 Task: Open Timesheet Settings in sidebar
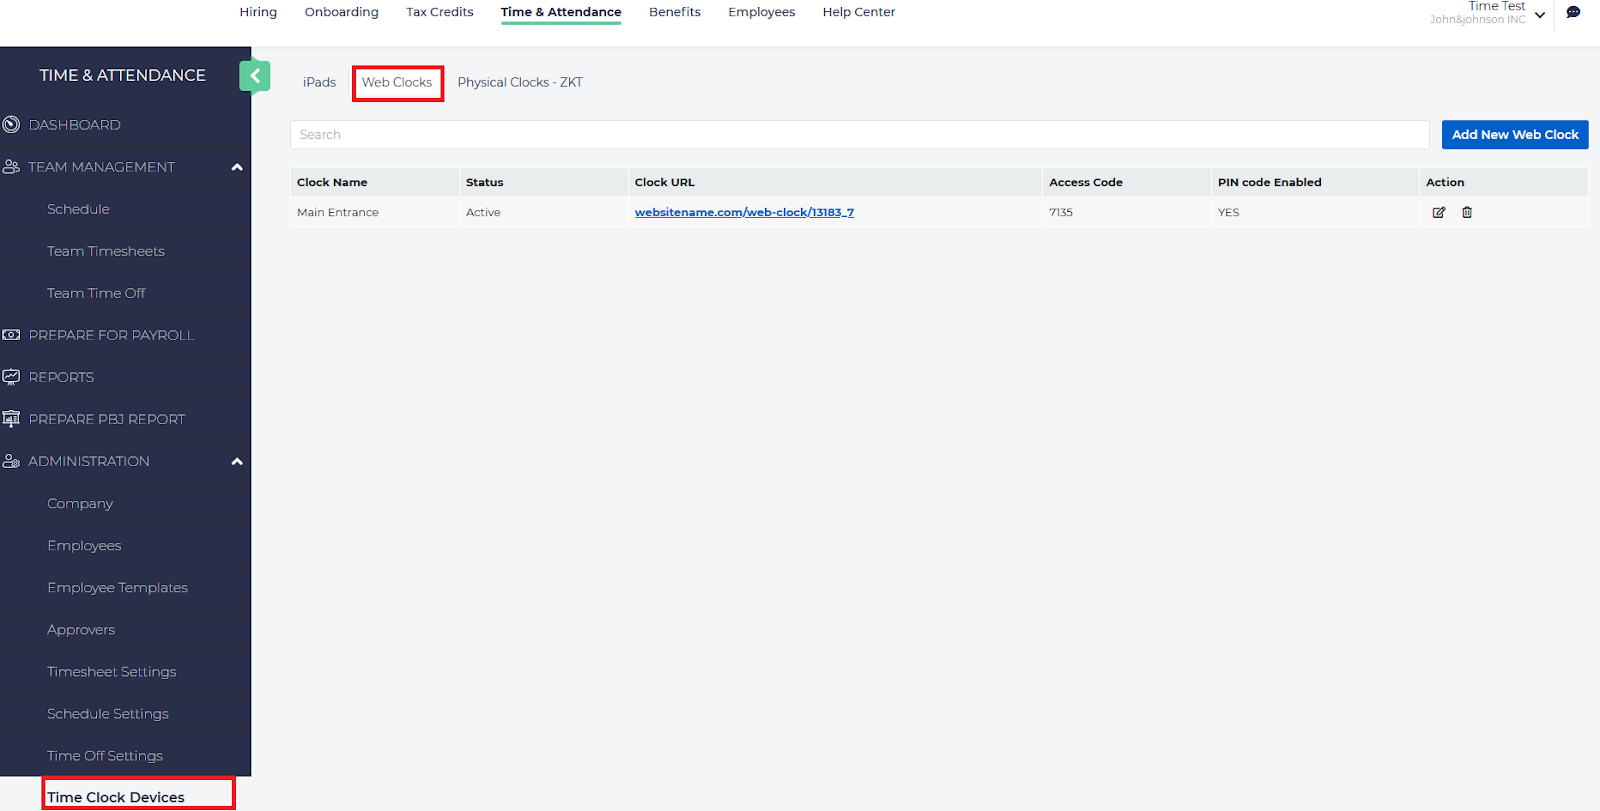[111, 672]
